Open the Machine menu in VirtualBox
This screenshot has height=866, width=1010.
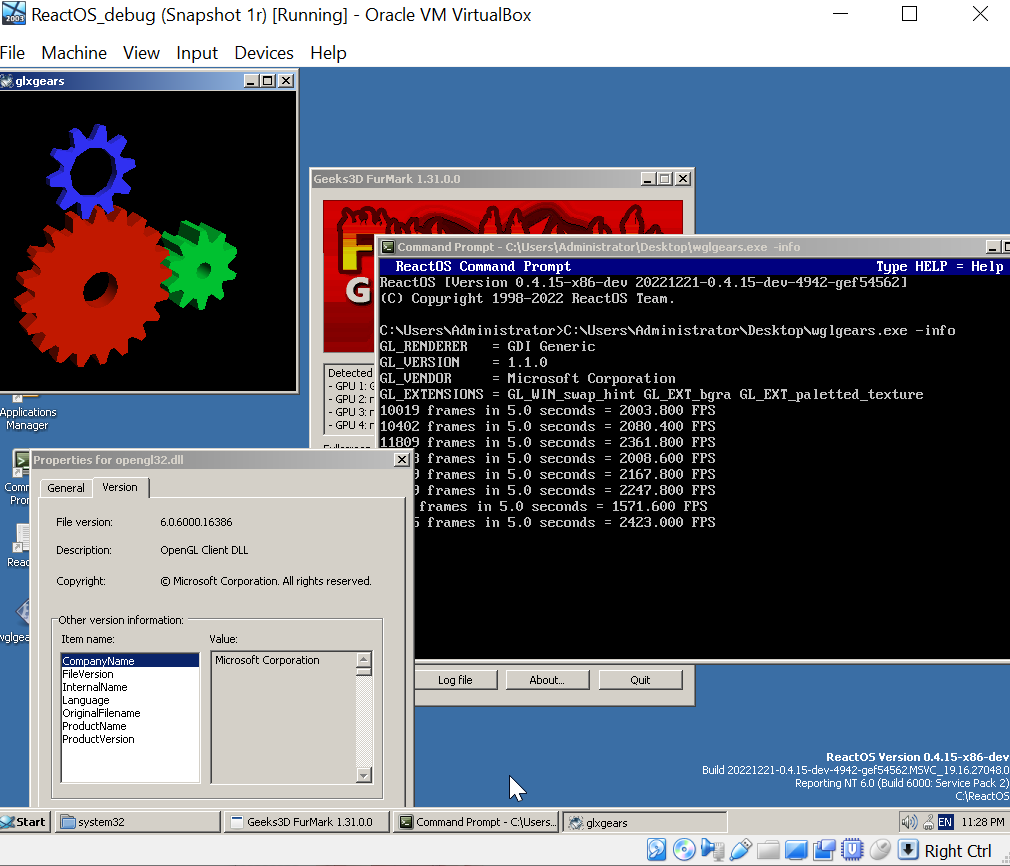pos(74,53)
